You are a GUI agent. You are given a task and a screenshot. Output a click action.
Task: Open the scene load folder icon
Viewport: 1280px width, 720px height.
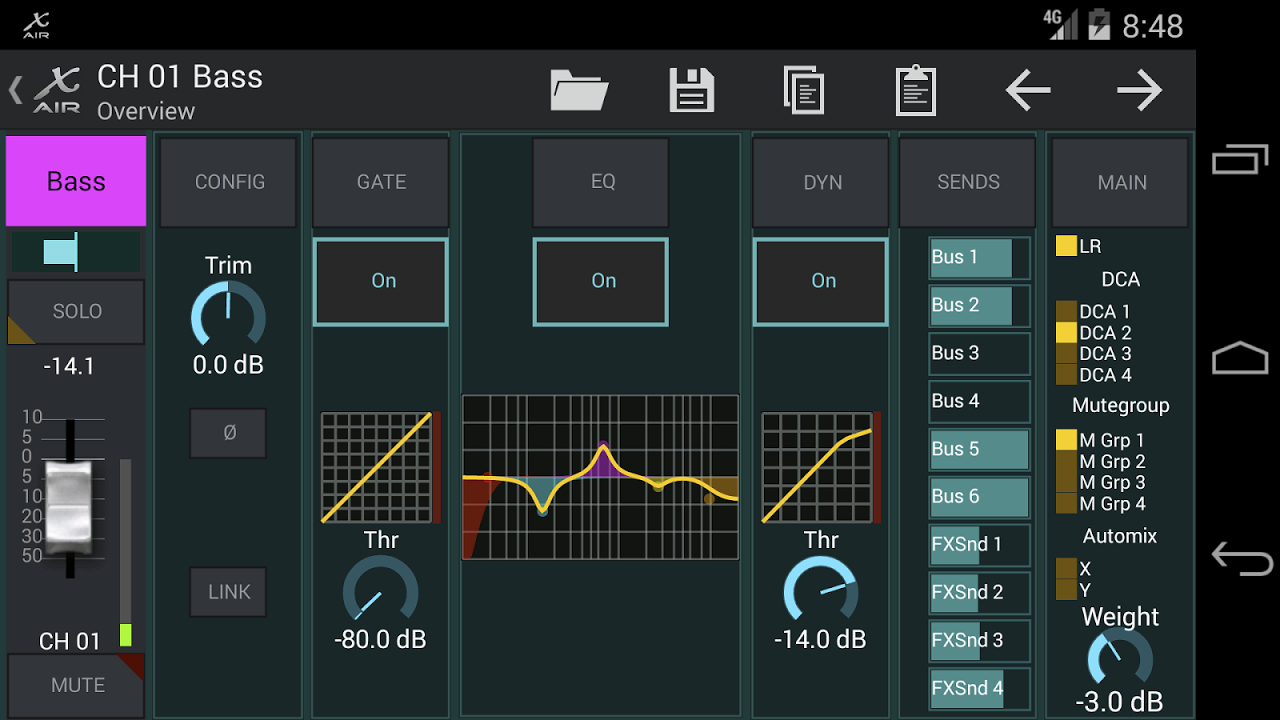coord(578,90)
